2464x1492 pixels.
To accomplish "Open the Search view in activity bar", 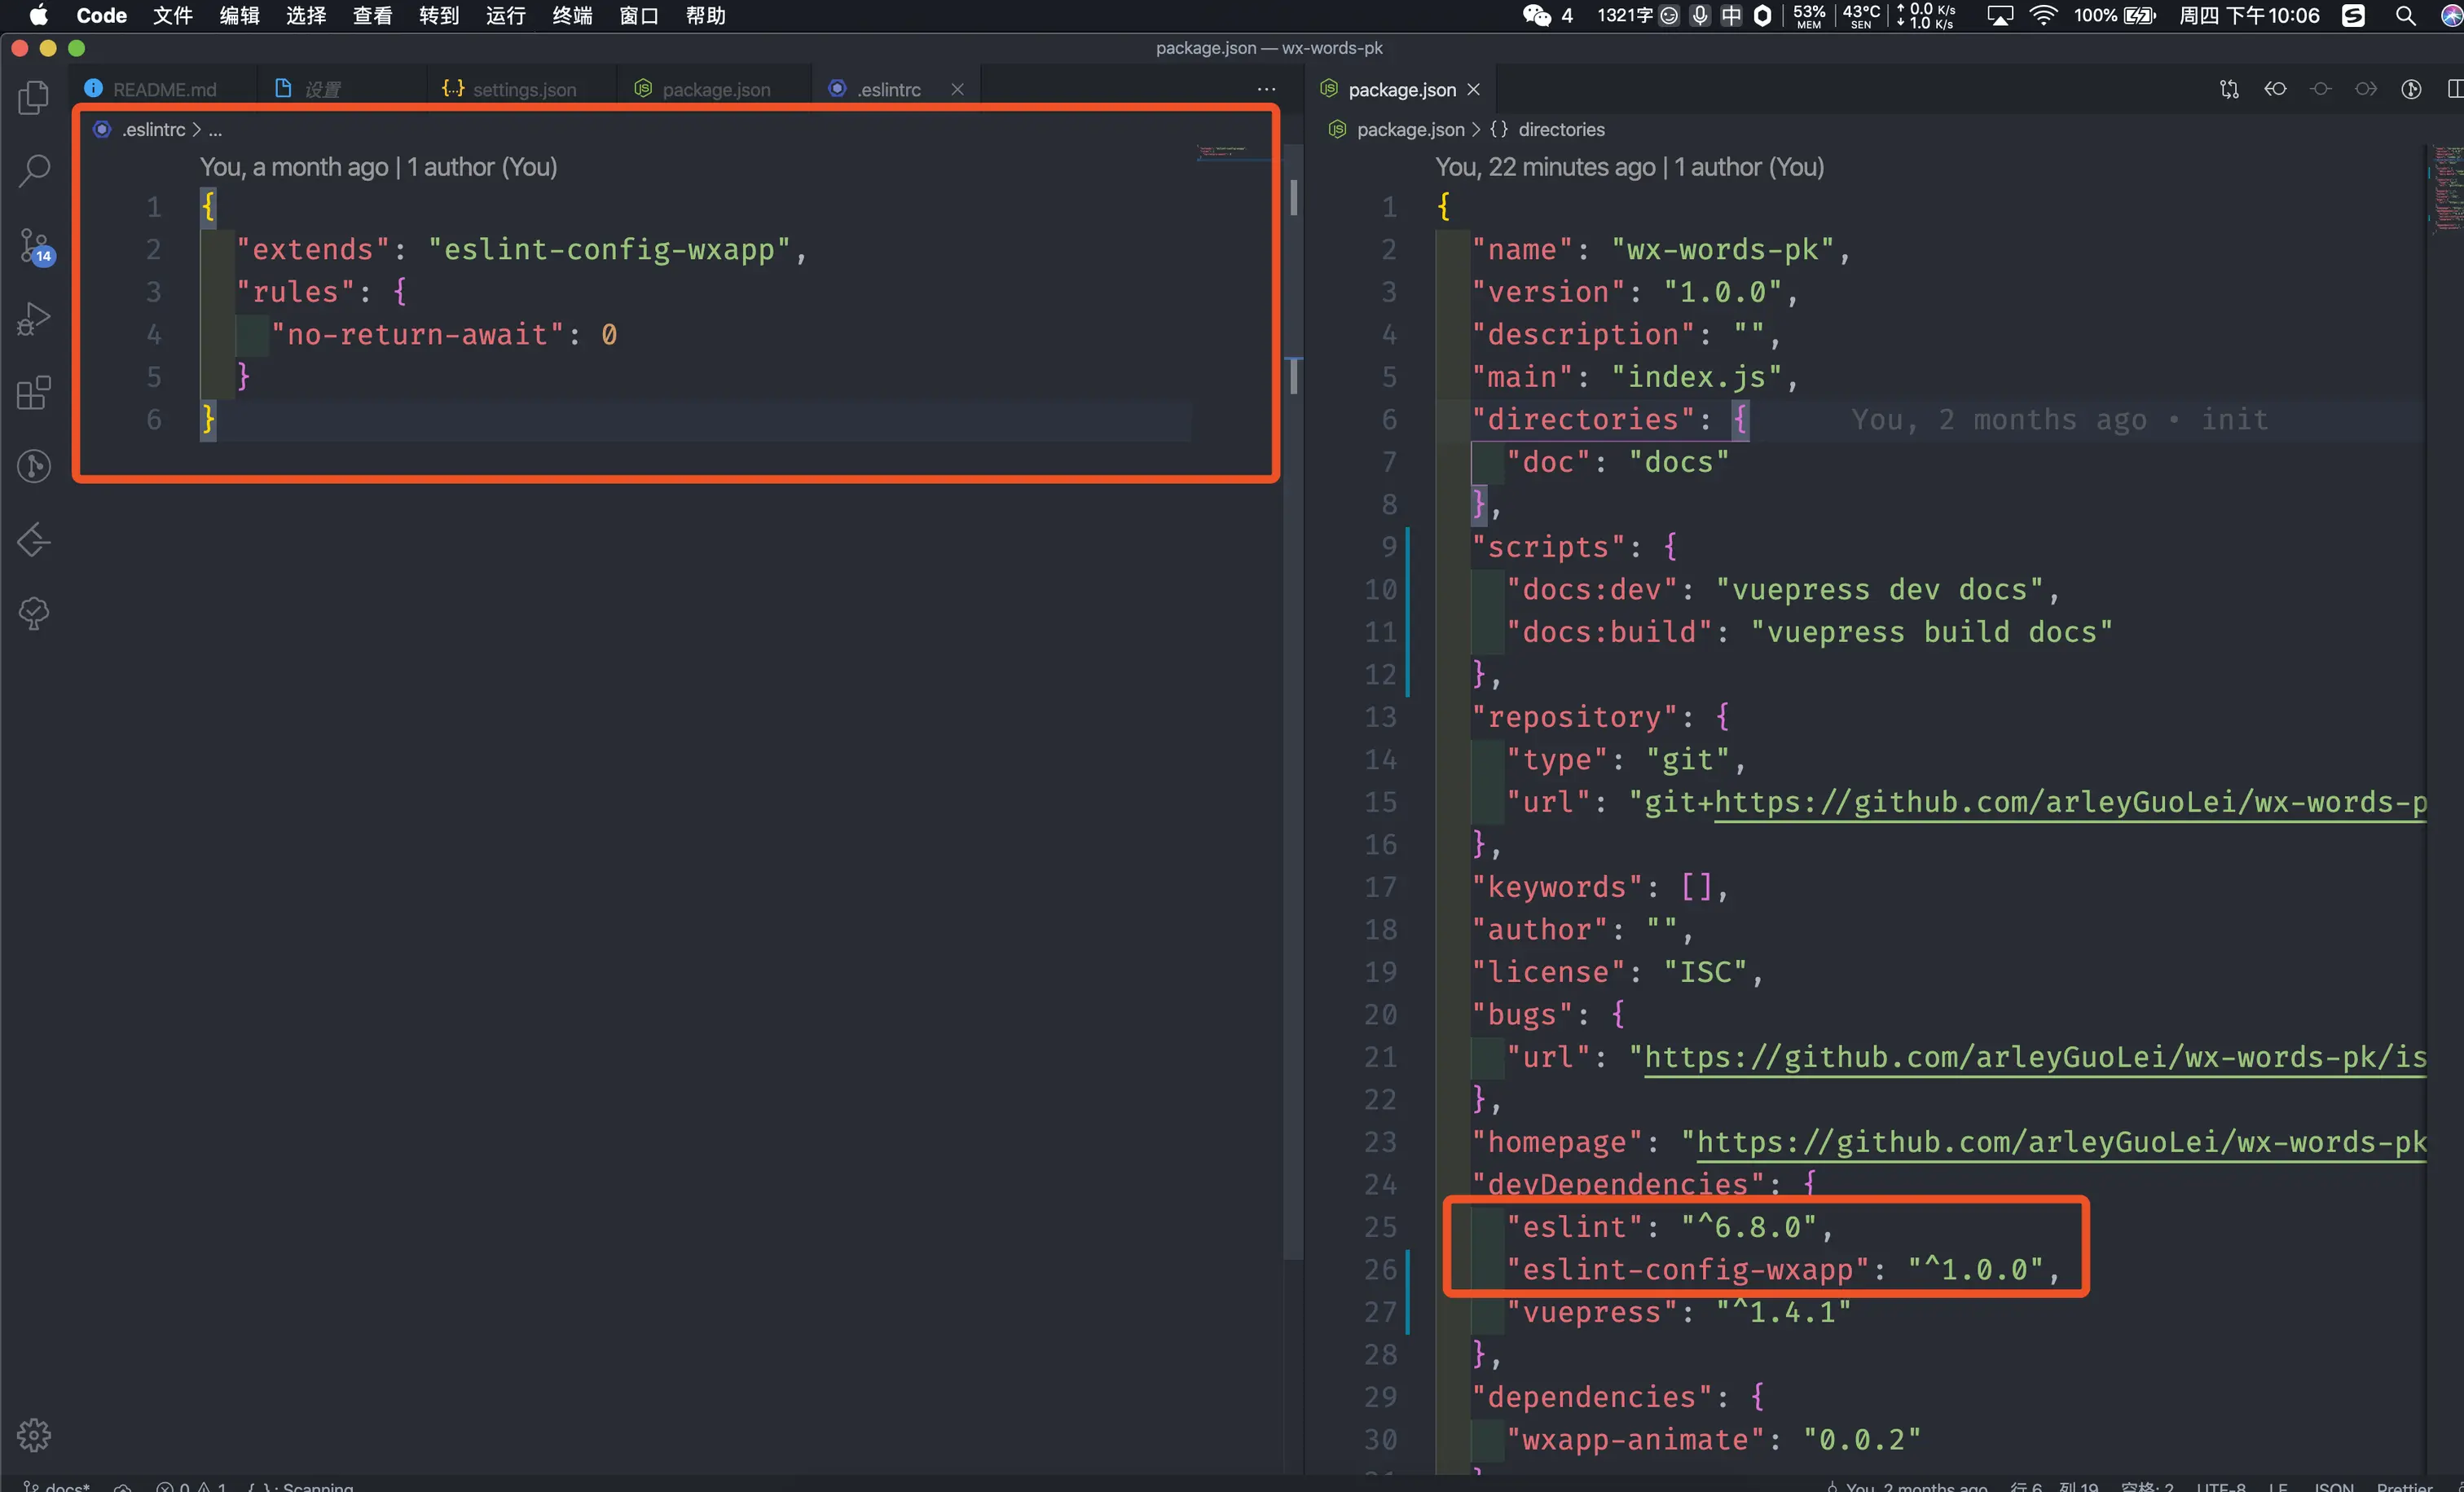I will [x=34, y=170].
